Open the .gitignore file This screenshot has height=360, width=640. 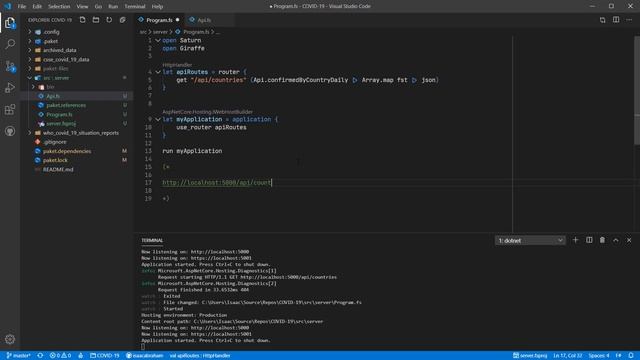[x=78, y=142]
